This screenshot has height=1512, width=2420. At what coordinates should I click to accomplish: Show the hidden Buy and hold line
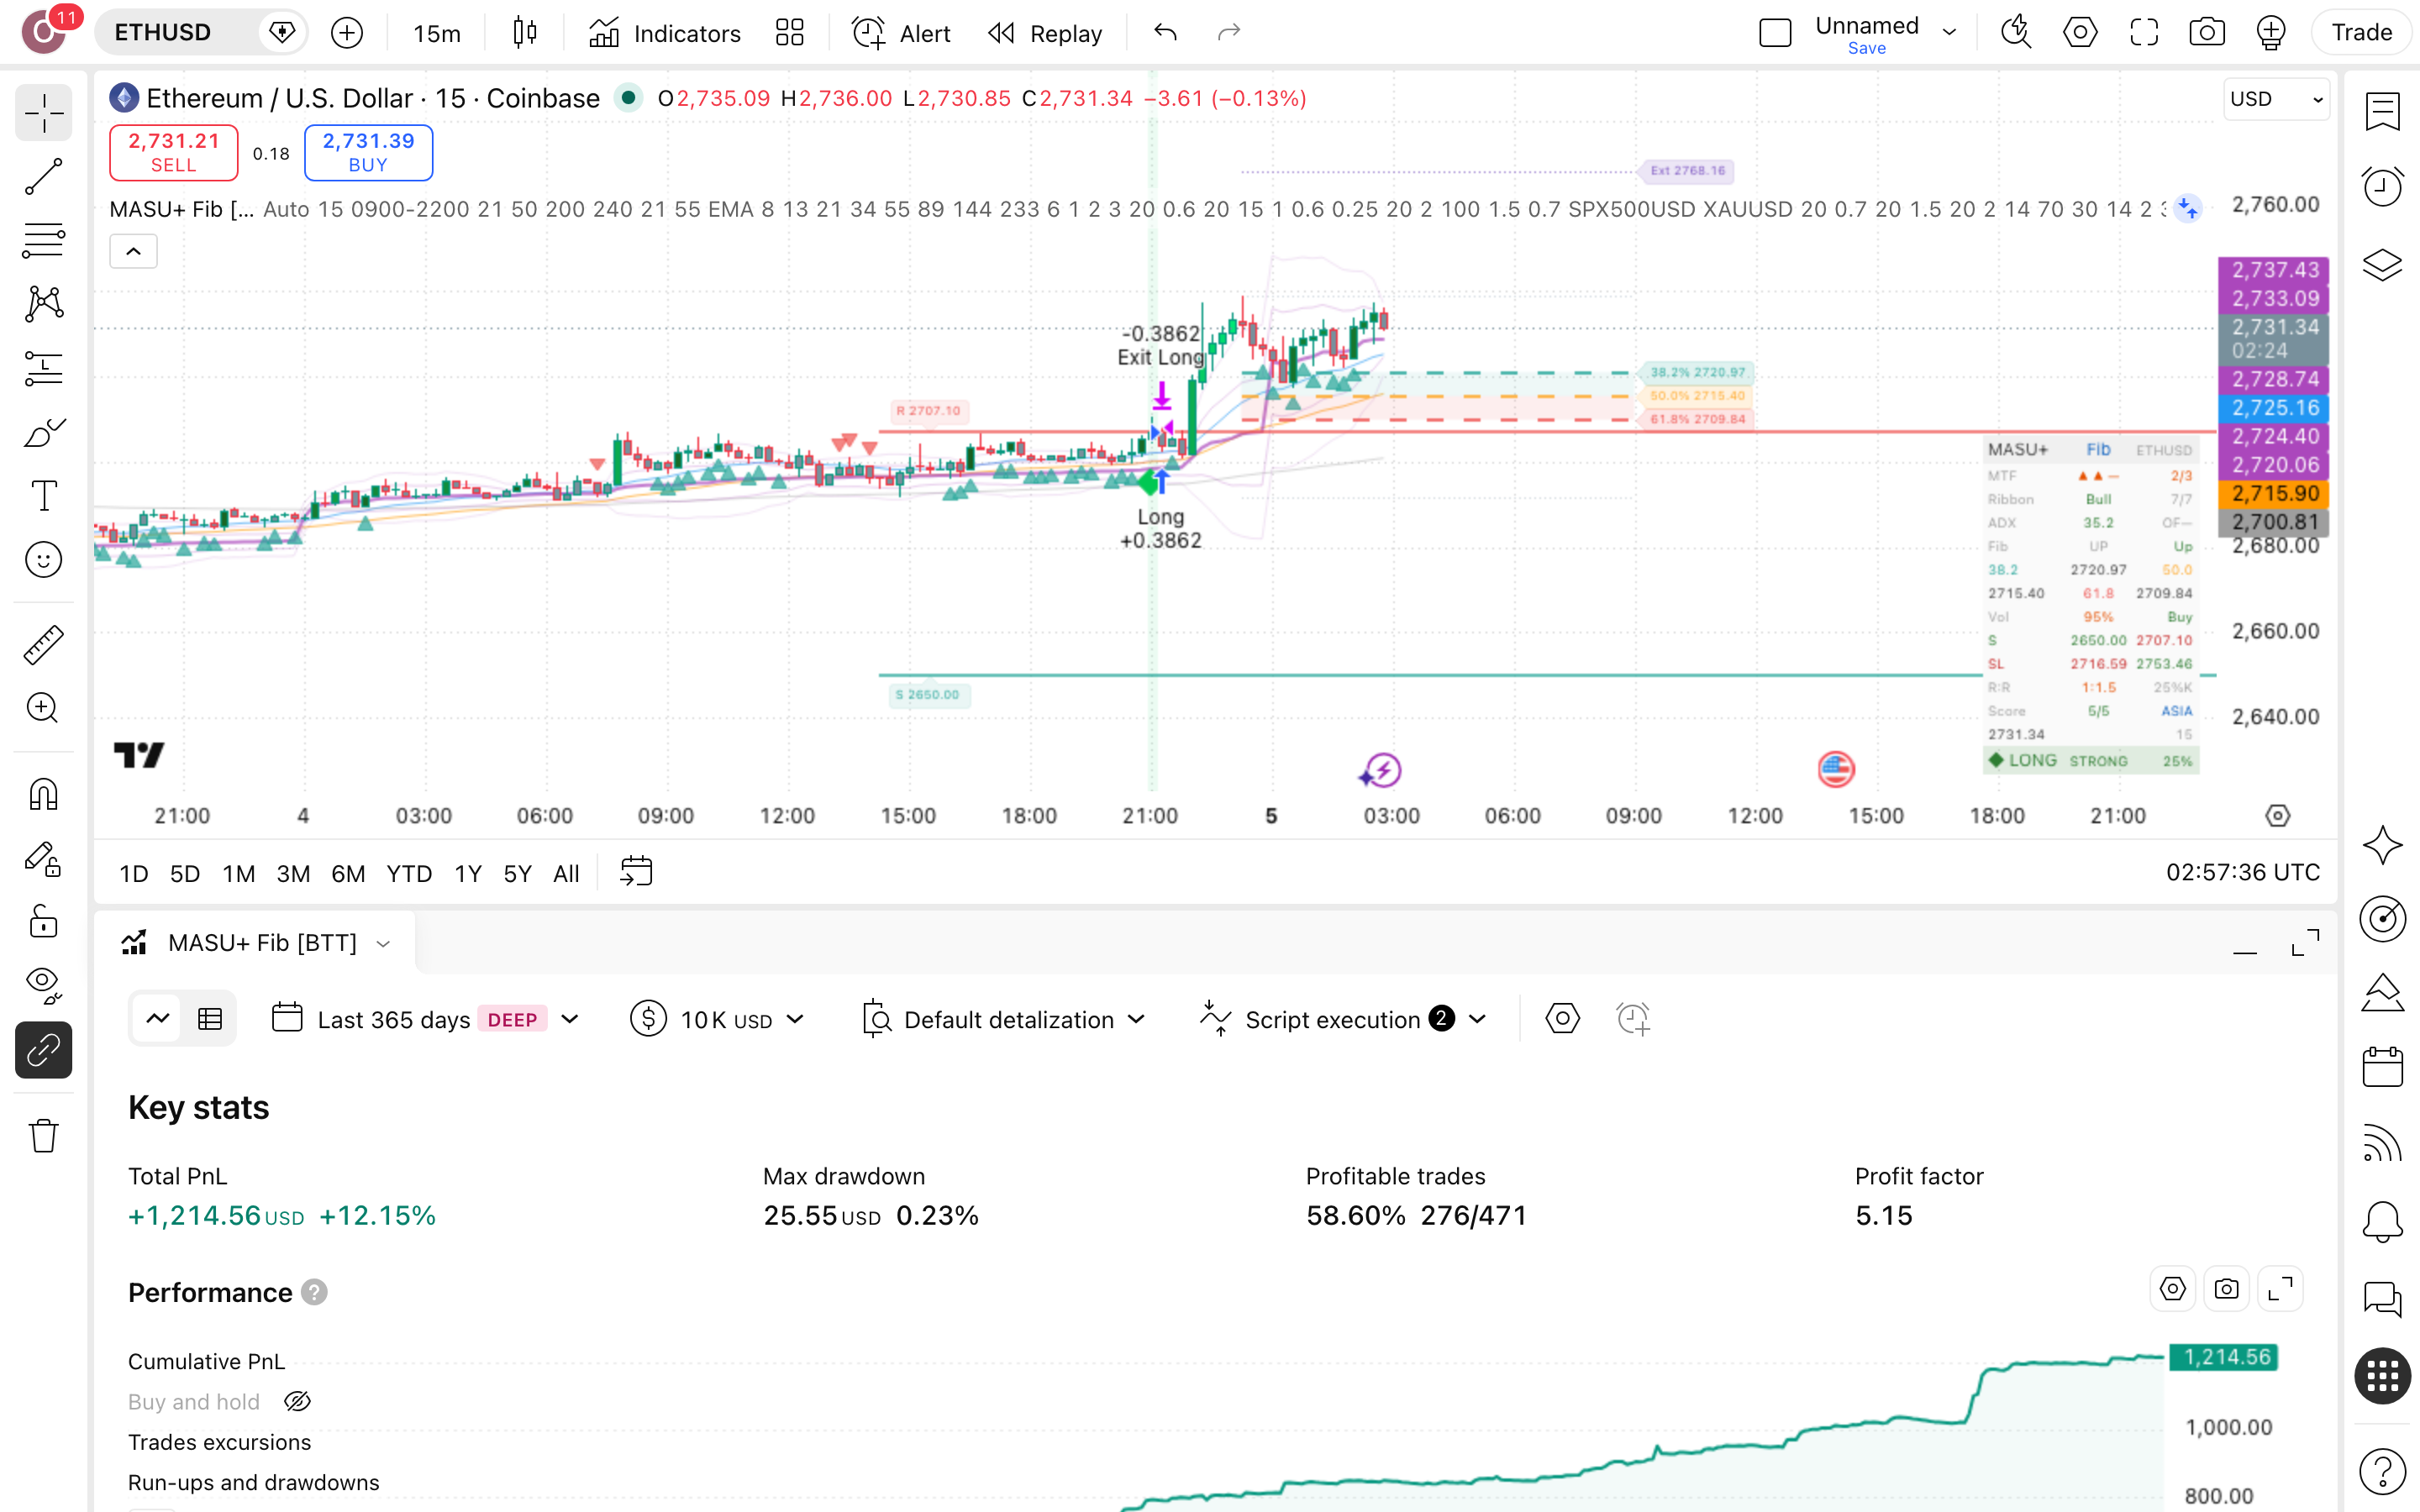(x=297, y=1402)
